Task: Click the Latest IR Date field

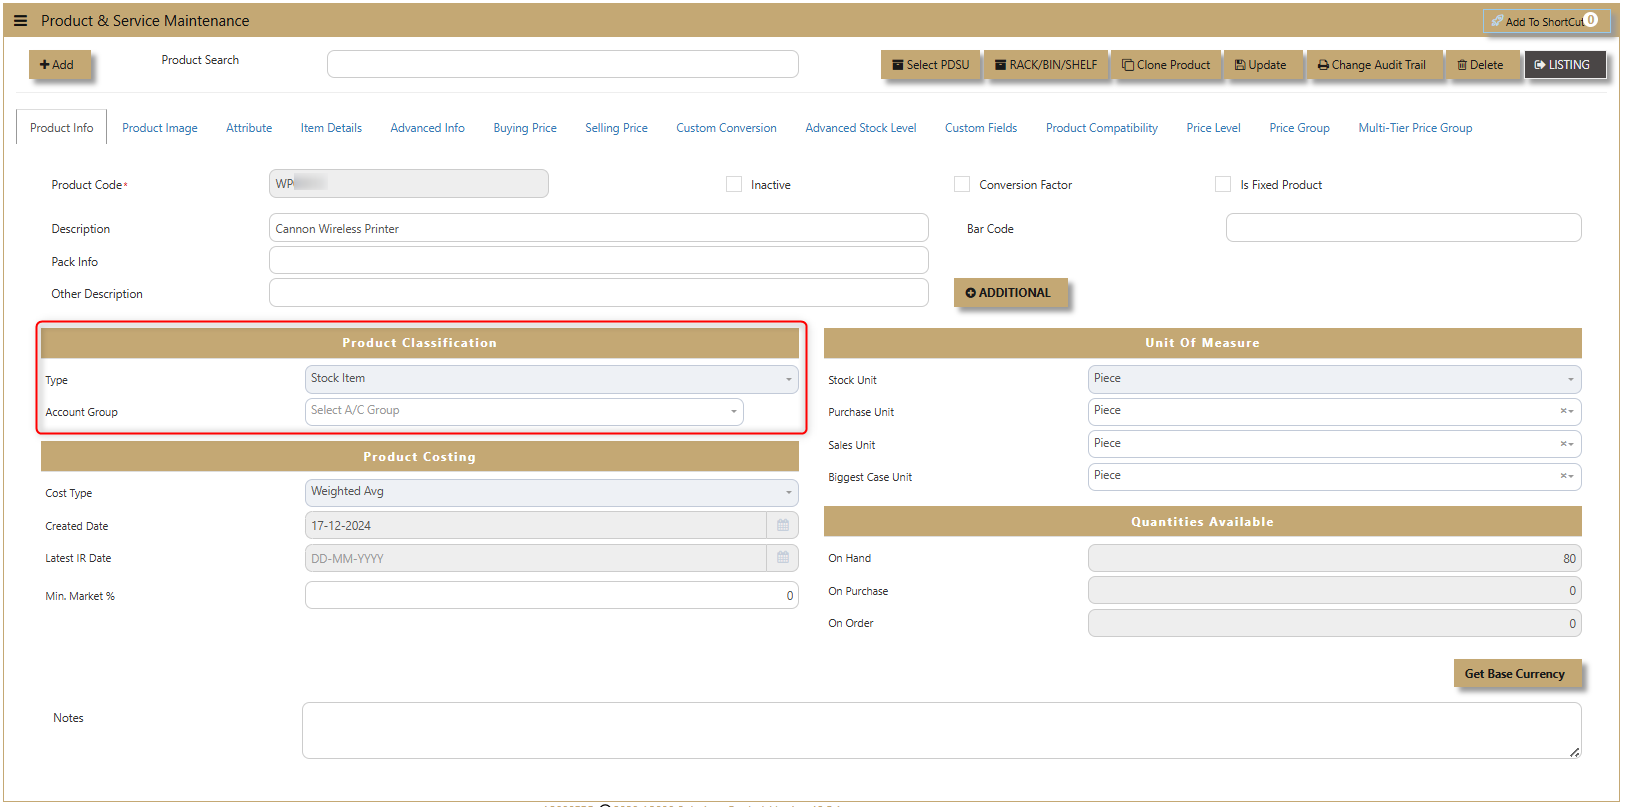Action: (536, 558)
